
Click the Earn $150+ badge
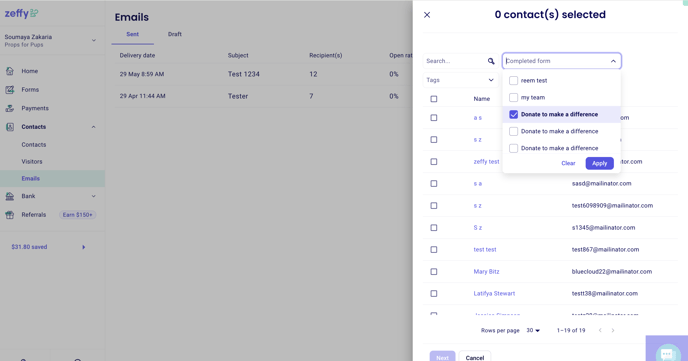77,215
